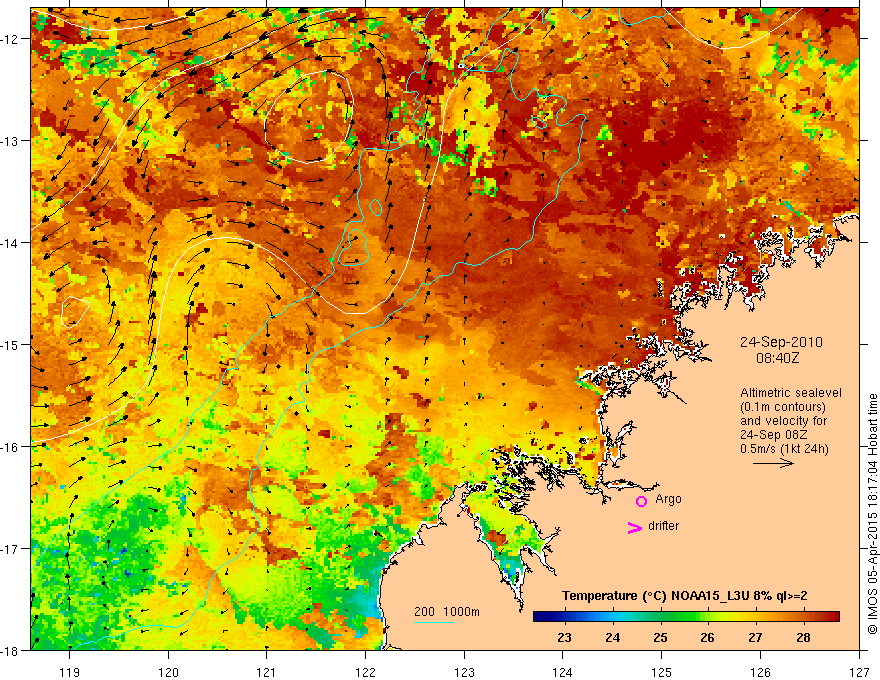Click the vertical IMOS copyright timestamp text

tap(872, 514)
